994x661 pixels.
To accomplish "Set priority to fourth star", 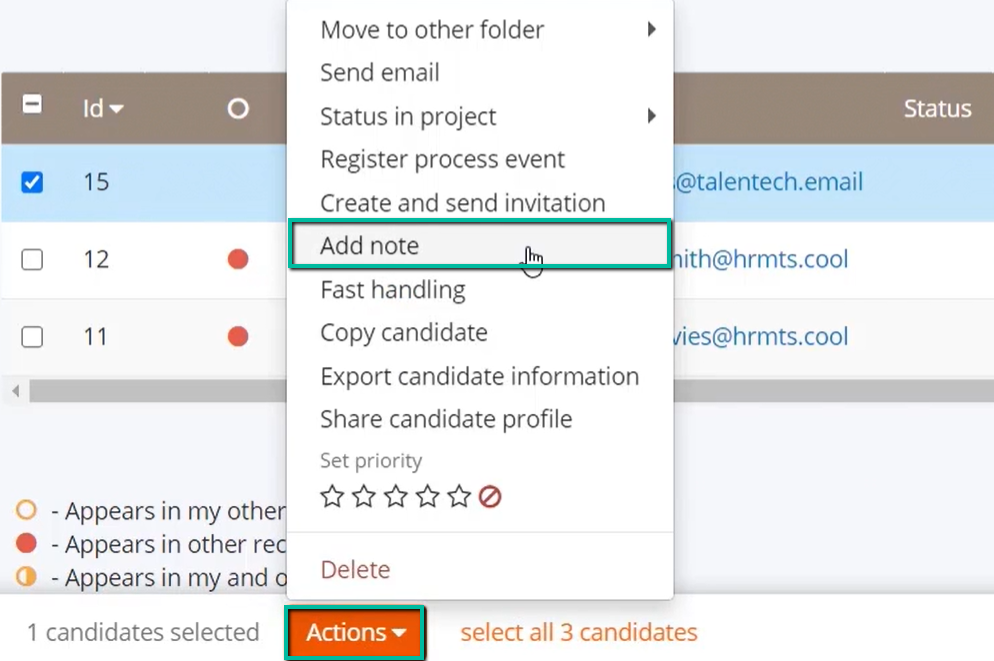I will (427, 496).
